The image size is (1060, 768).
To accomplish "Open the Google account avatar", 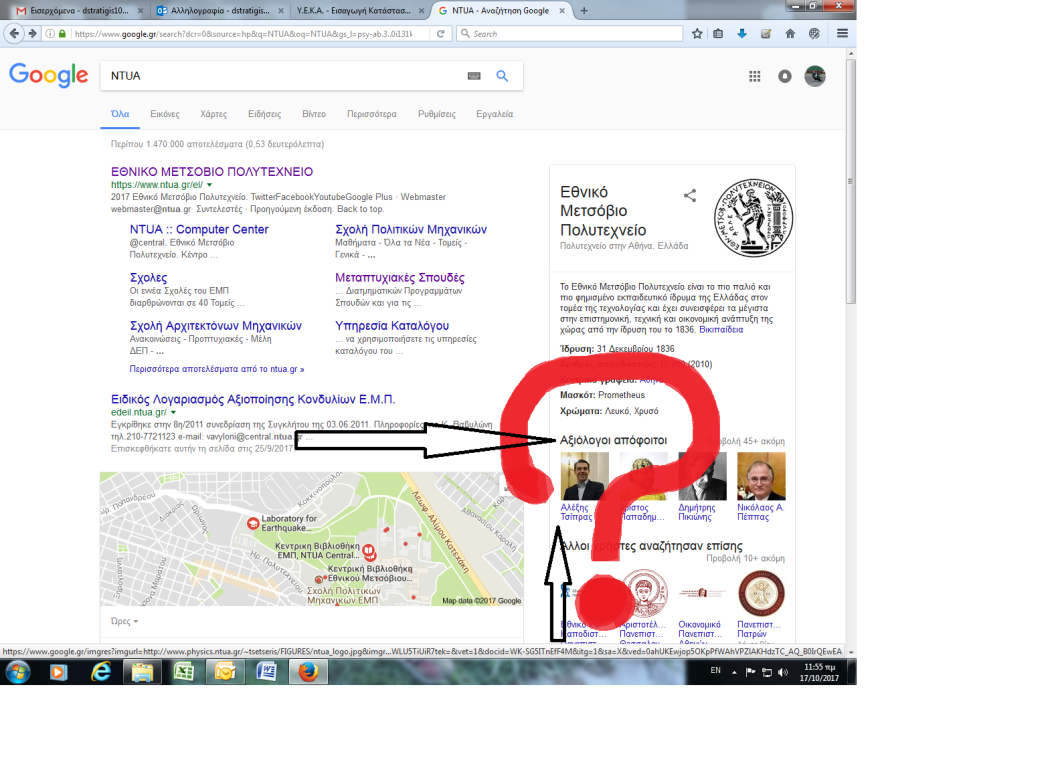I will 815,76.
